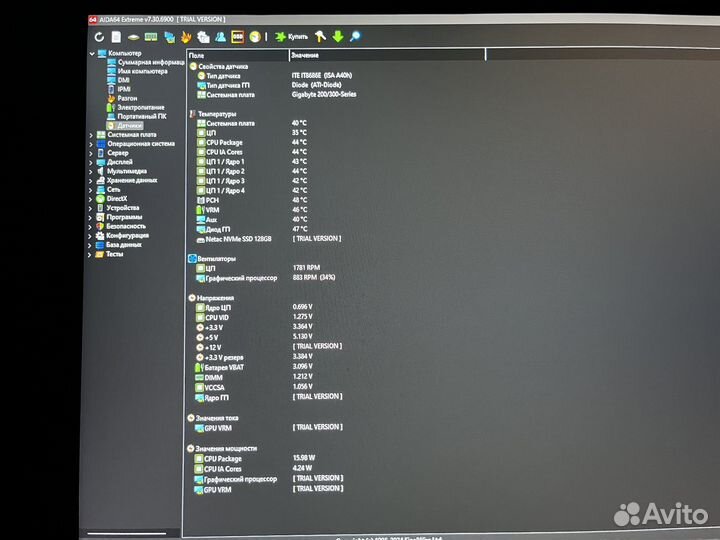
Task: Select the Устройства tree item
Action: (x=118, y=208)
